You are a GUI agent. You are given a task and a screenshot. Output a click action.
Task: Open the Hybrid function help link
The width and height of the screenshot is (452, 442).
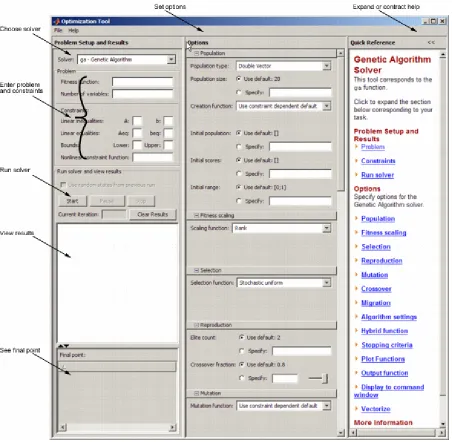(x=384, y=331)
